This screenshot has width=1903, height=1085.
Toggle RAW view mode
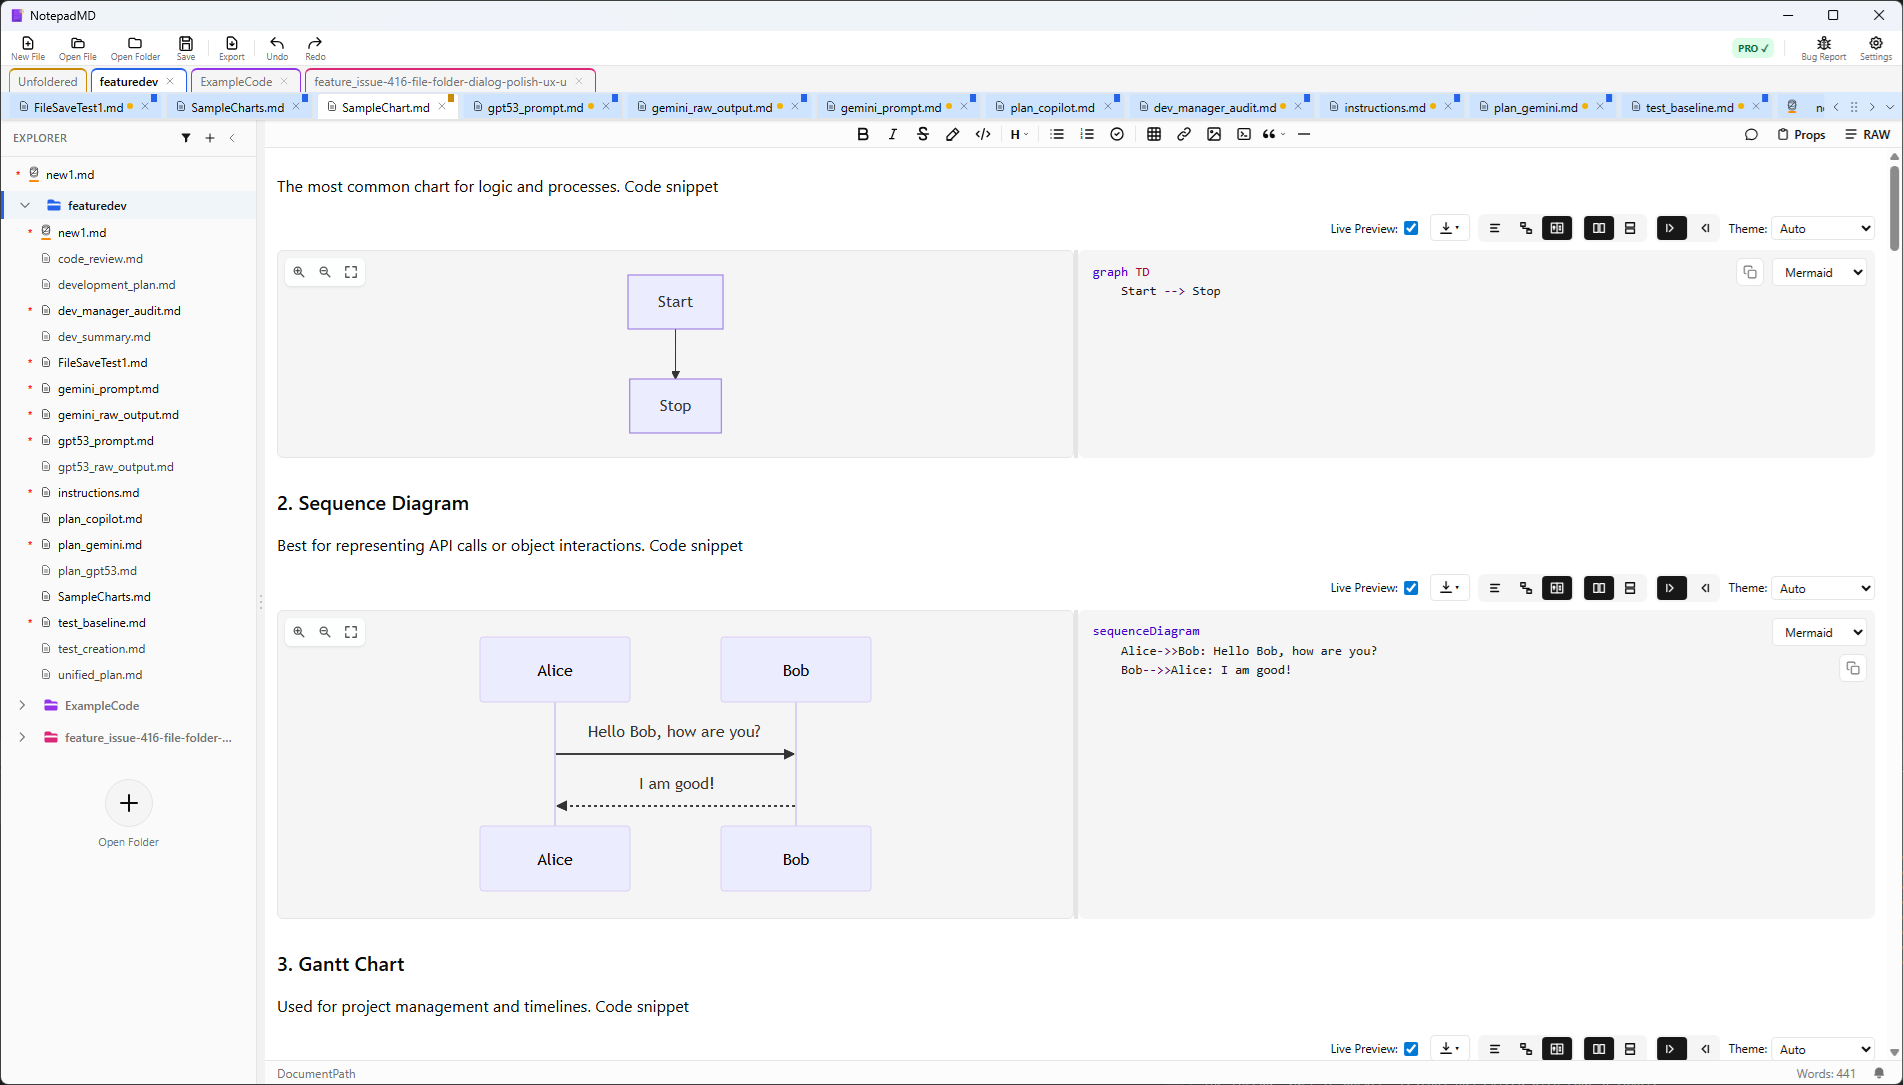pyautogui.click(x=1868, y=134)
